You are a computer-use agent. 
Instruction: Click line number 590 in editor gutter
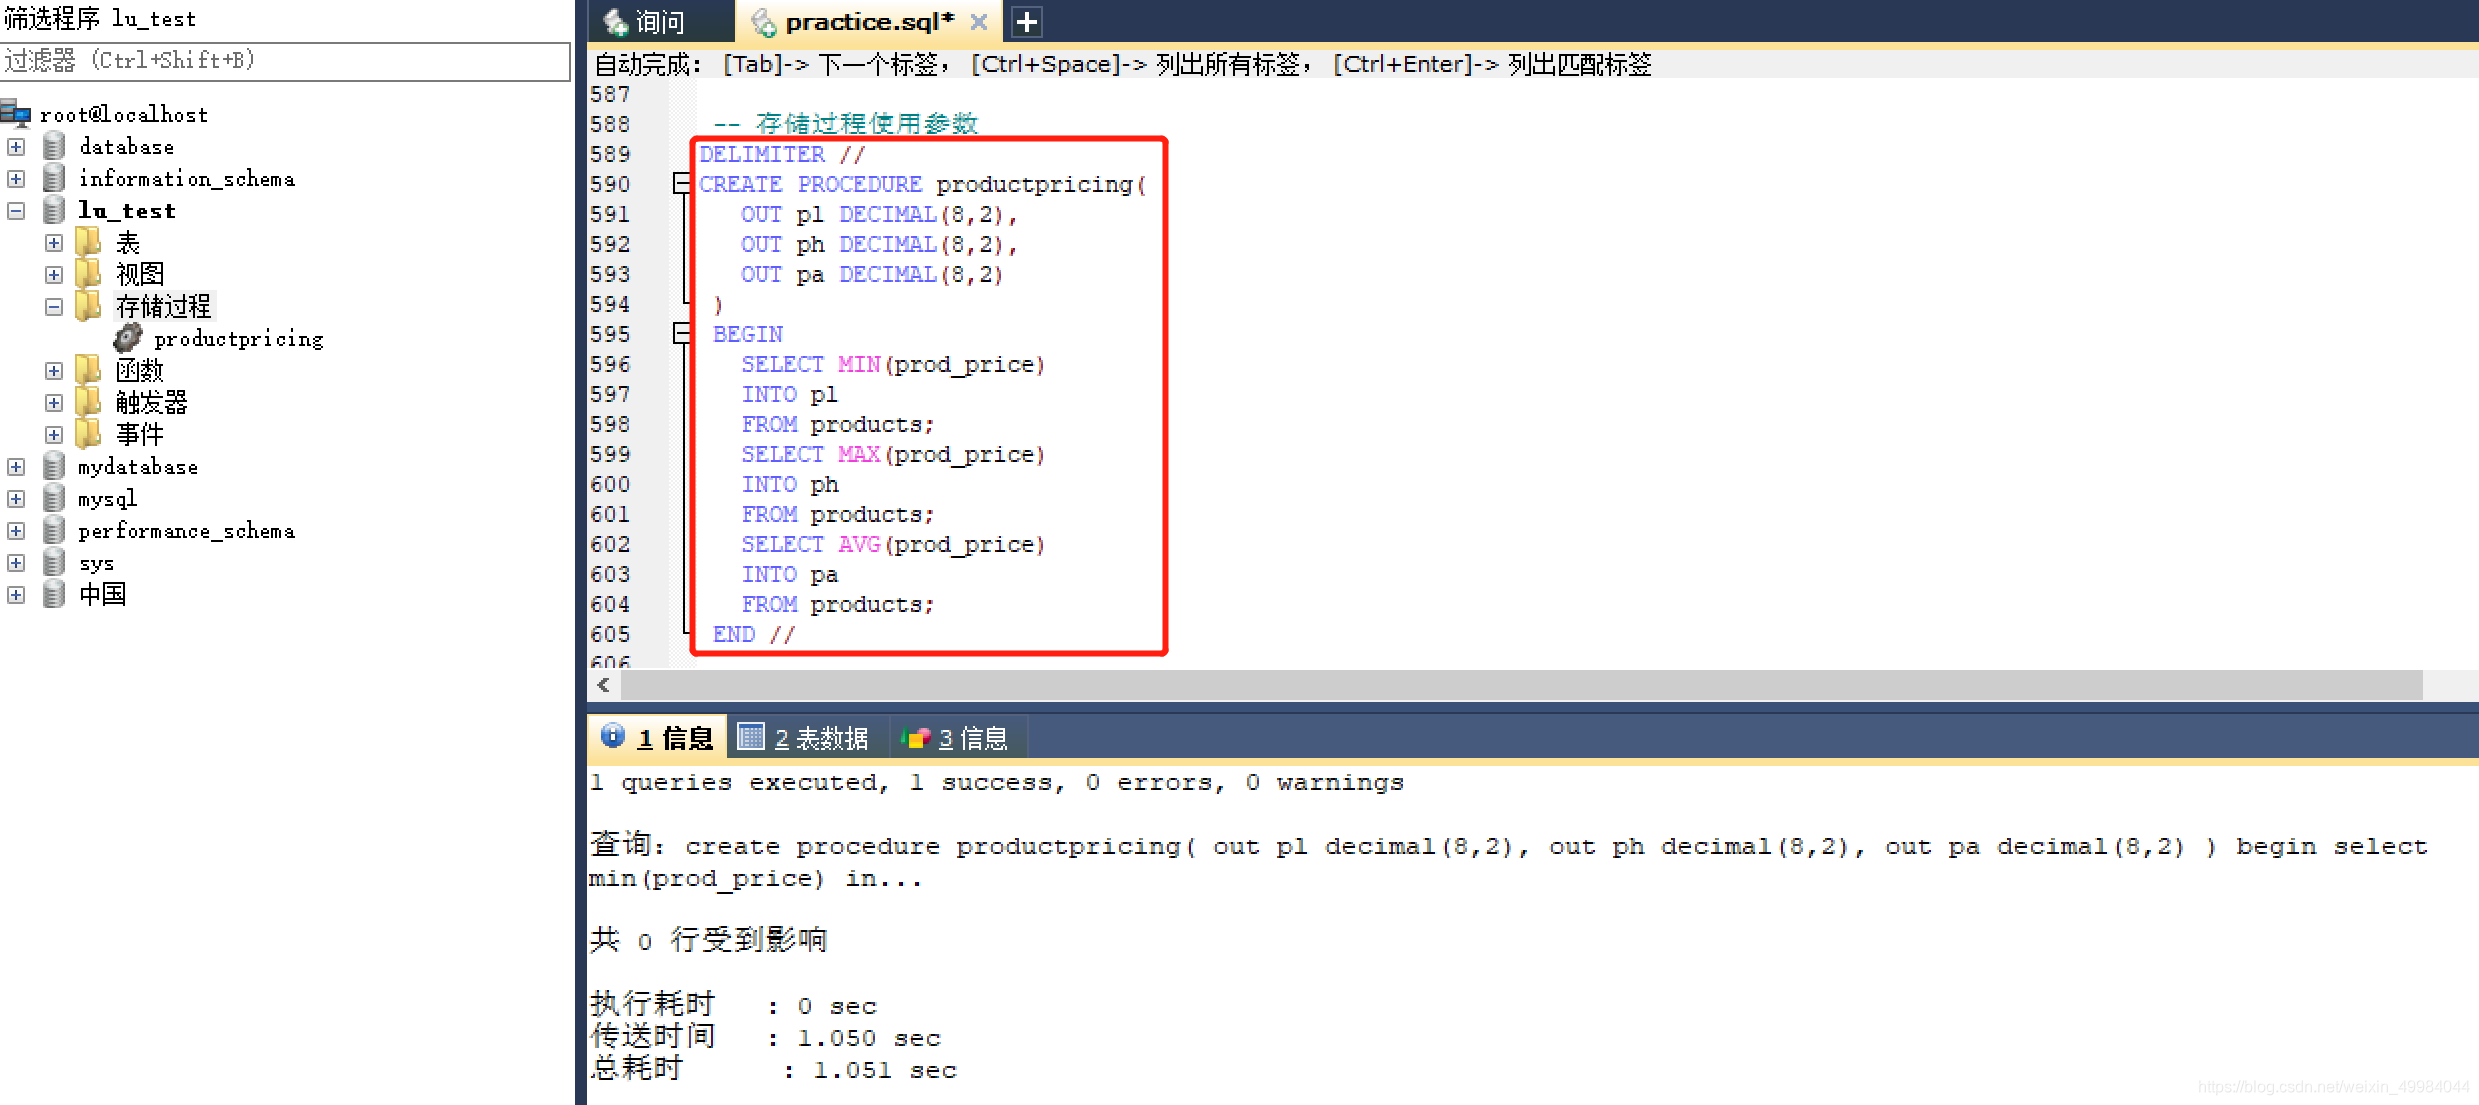click(x=611, y=184)
